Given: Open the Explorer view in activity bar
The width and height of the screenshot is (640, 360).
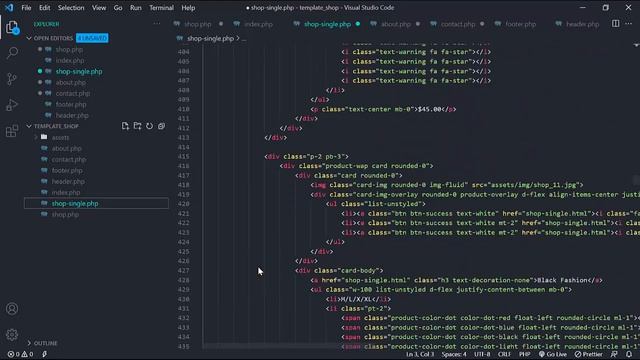Looking at the screenshot, I should point(12,28).
